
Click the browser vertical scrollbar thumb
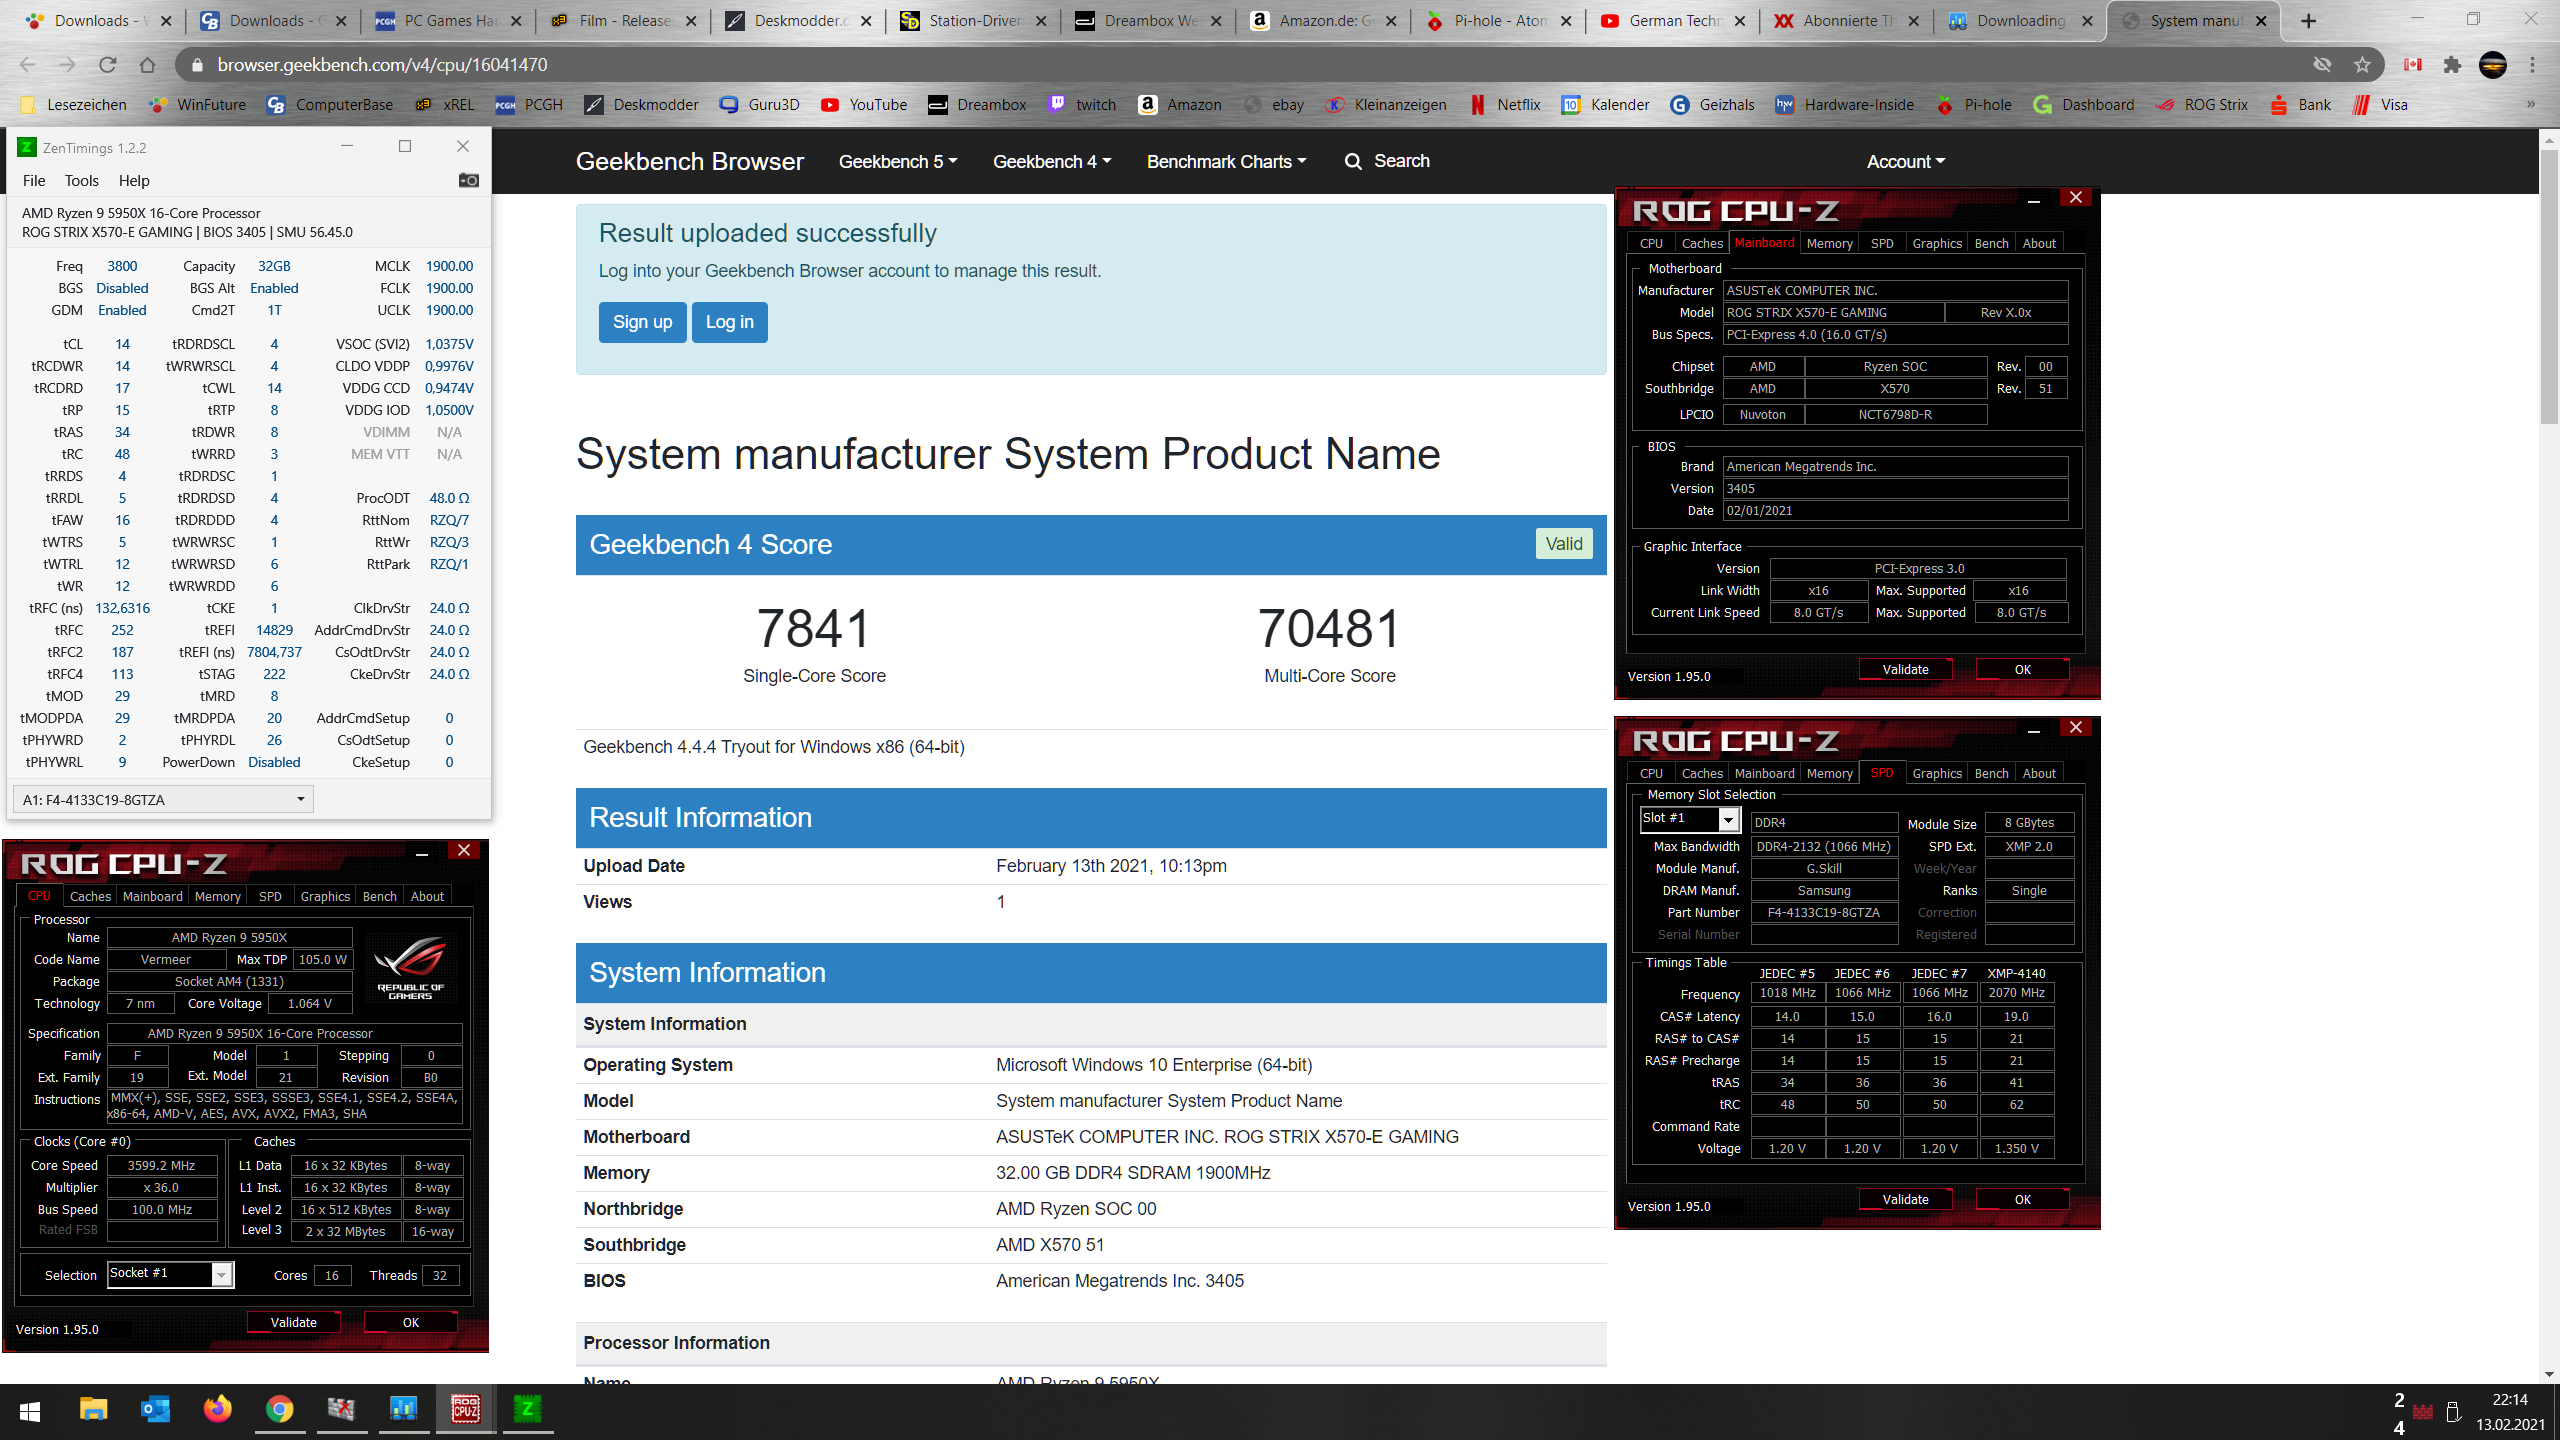[2549, 285]
